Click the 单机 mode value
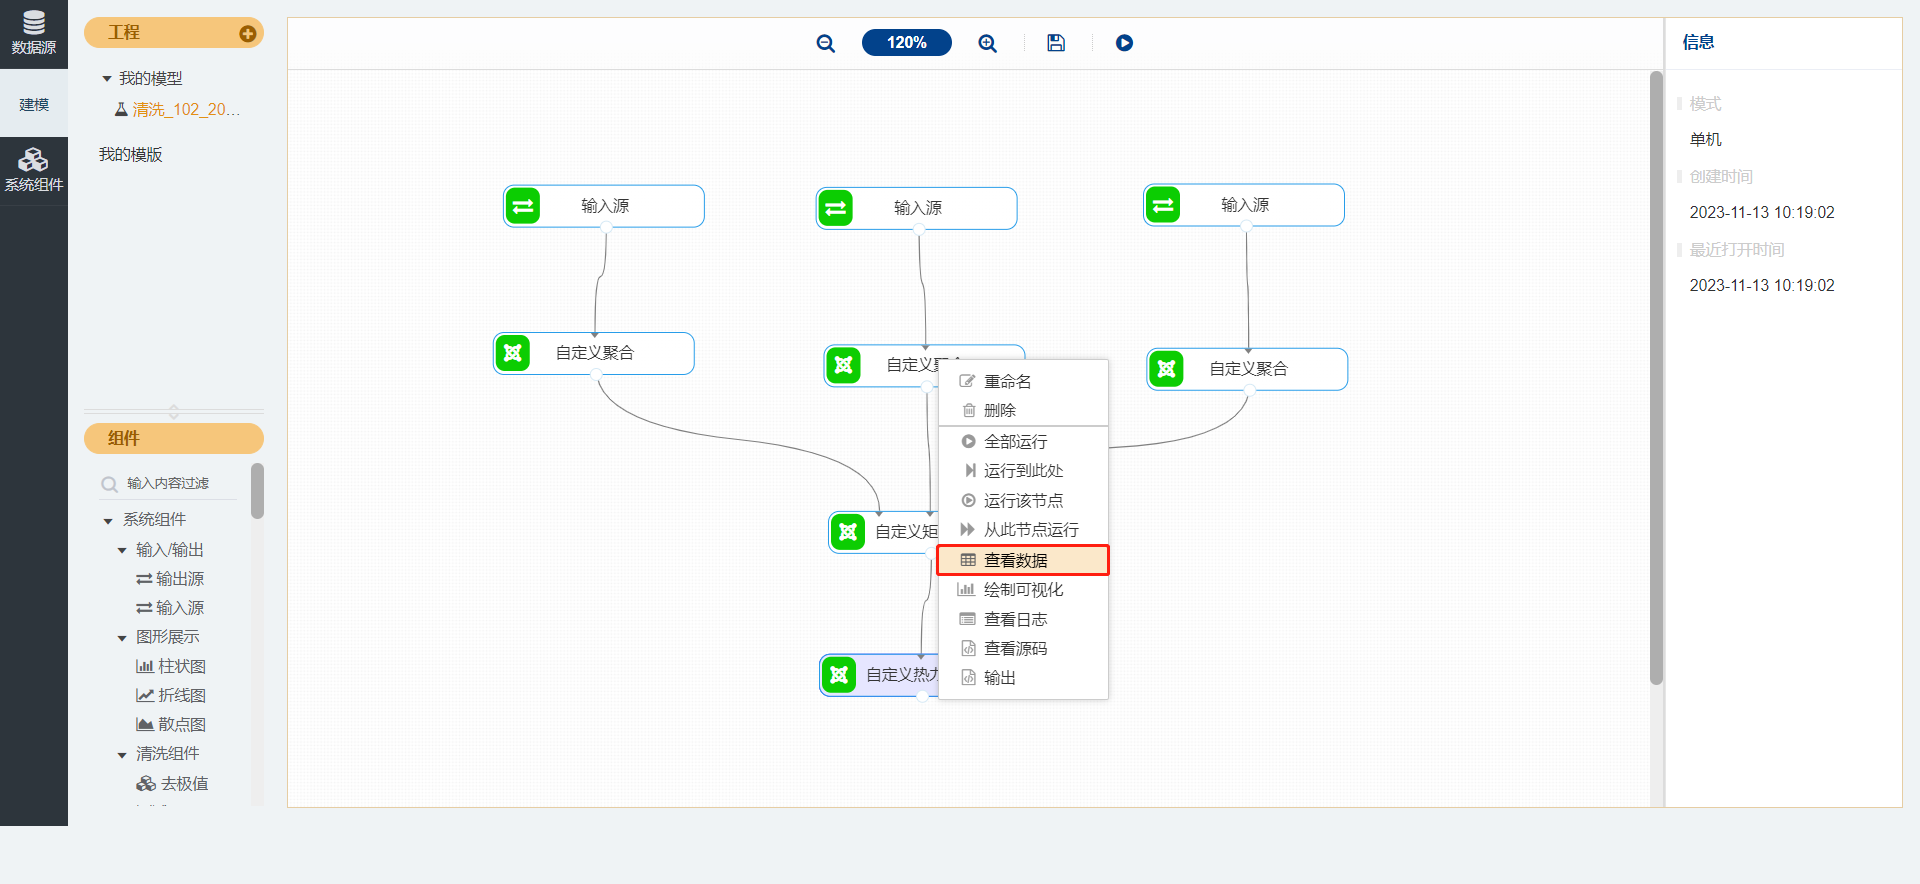The width and height of the screenshot is (1920, 884). pos(1705,140)
